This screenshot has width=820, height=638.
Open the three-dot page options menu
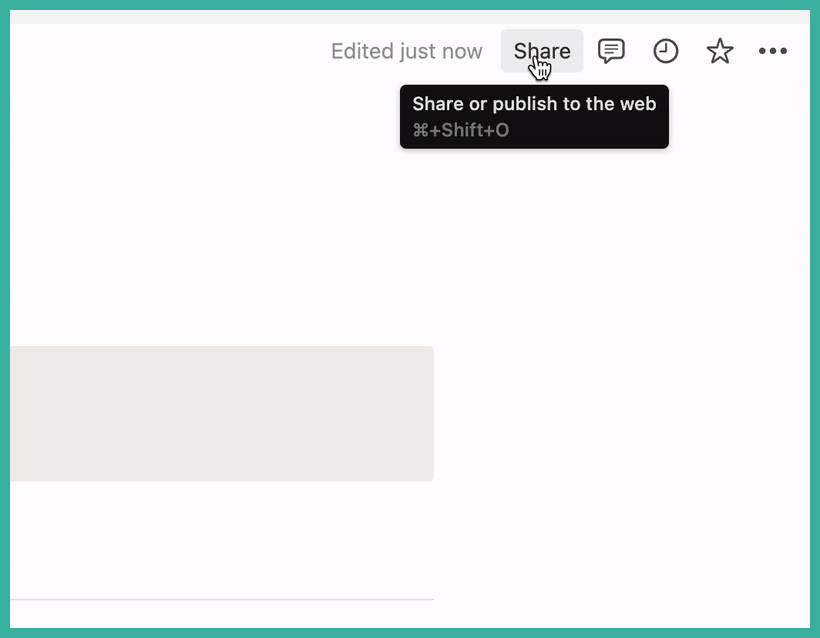773,51
